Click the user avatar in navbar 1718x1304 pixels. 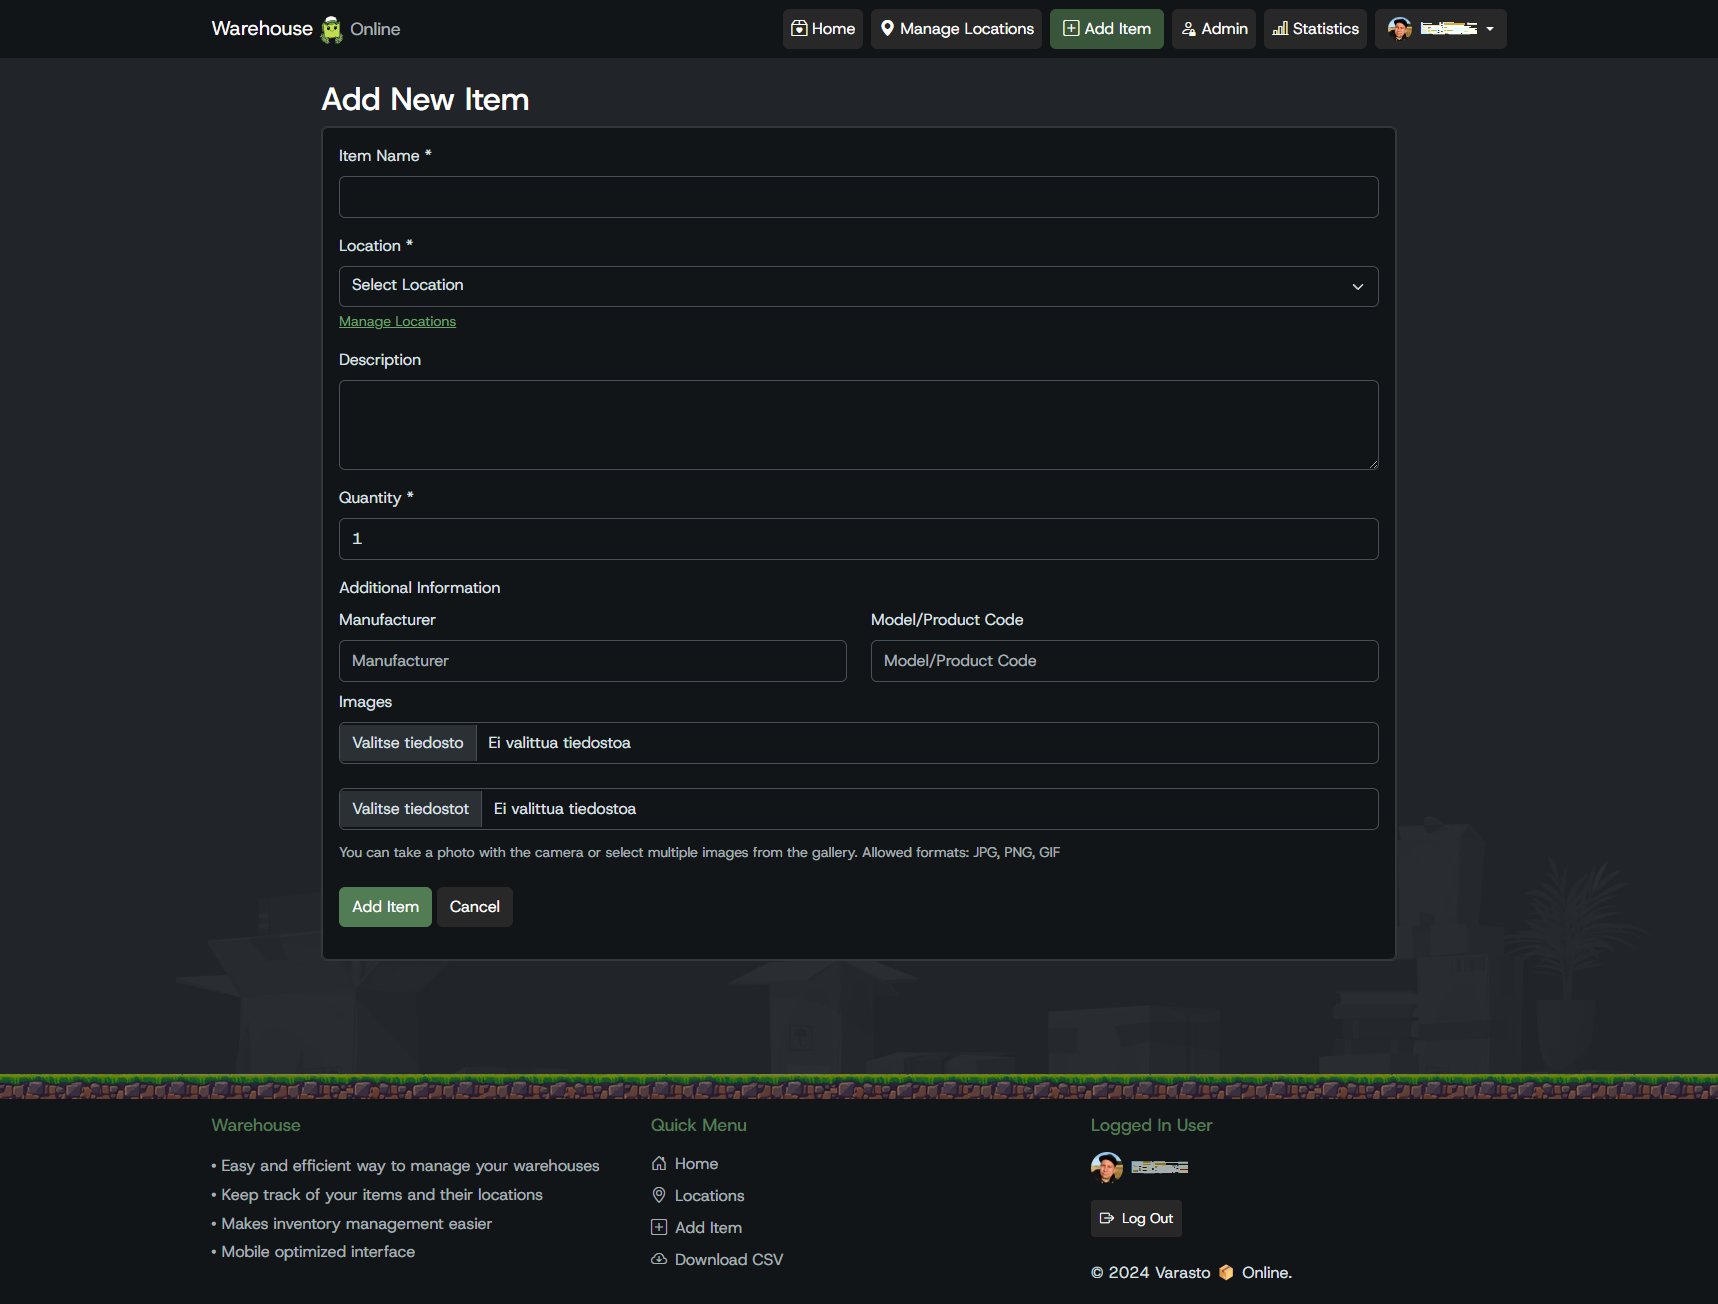[1399, 29]
